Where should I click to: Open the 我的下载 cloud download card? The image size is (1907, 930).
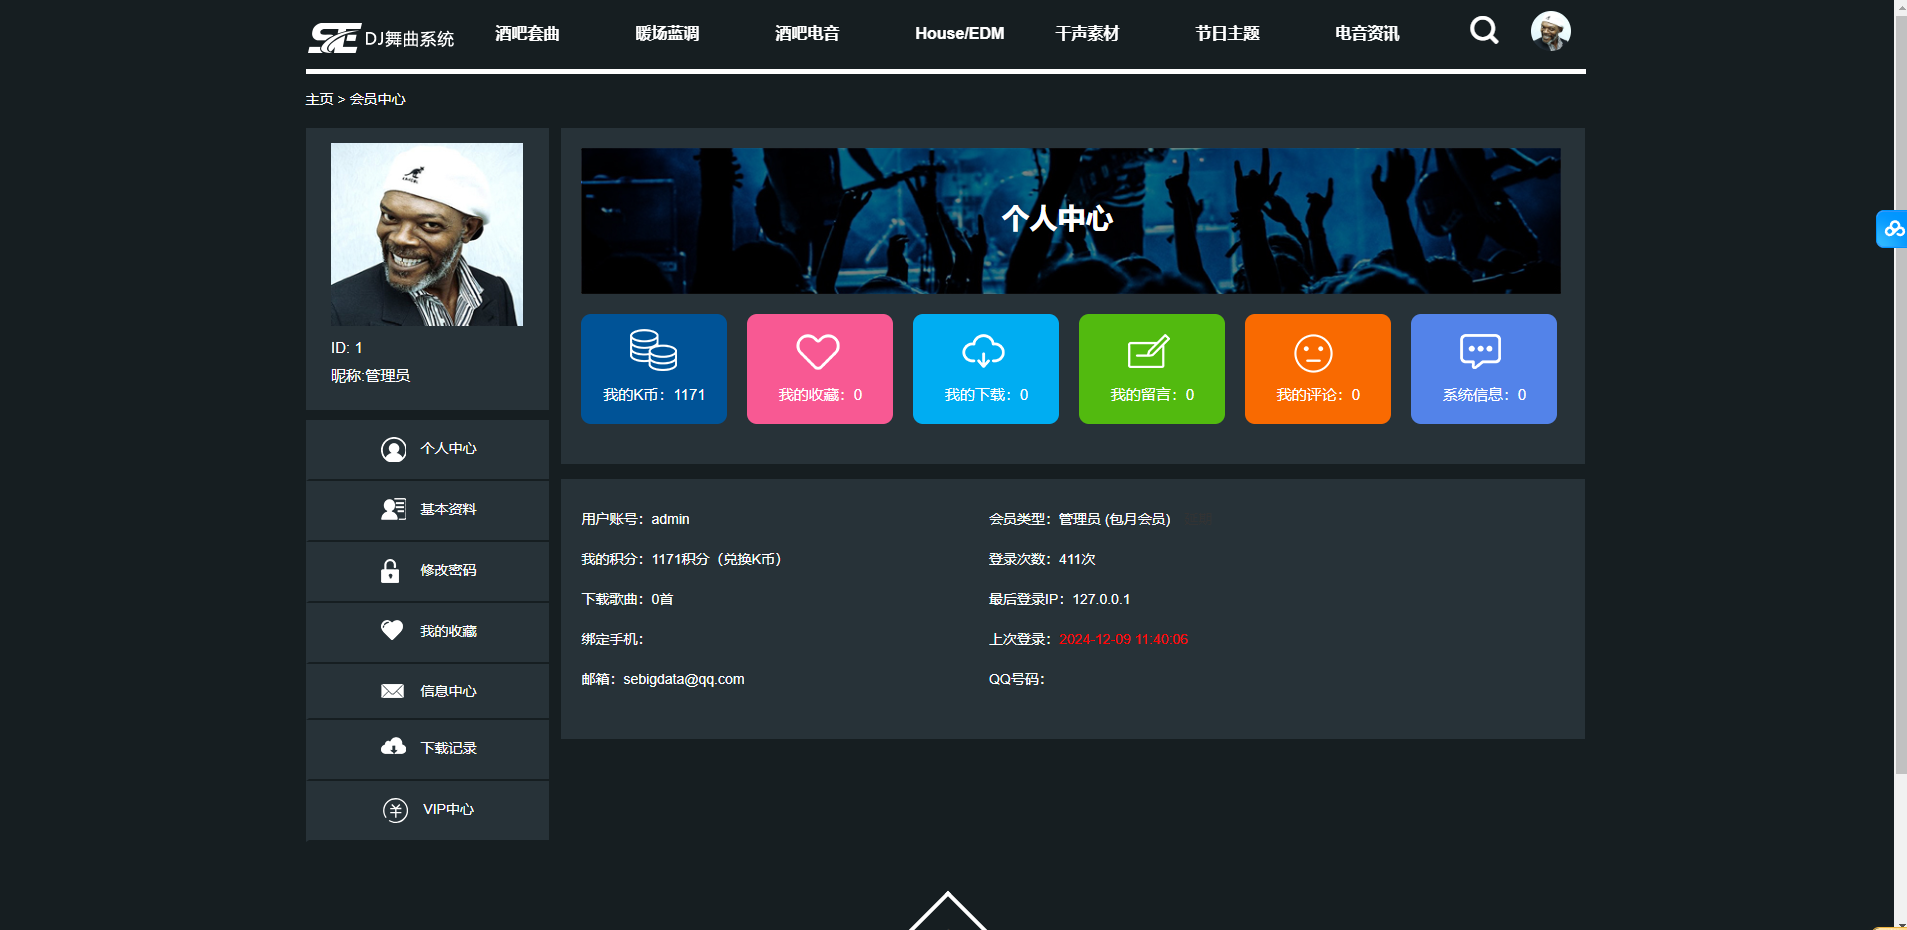(x=985, y=368)
